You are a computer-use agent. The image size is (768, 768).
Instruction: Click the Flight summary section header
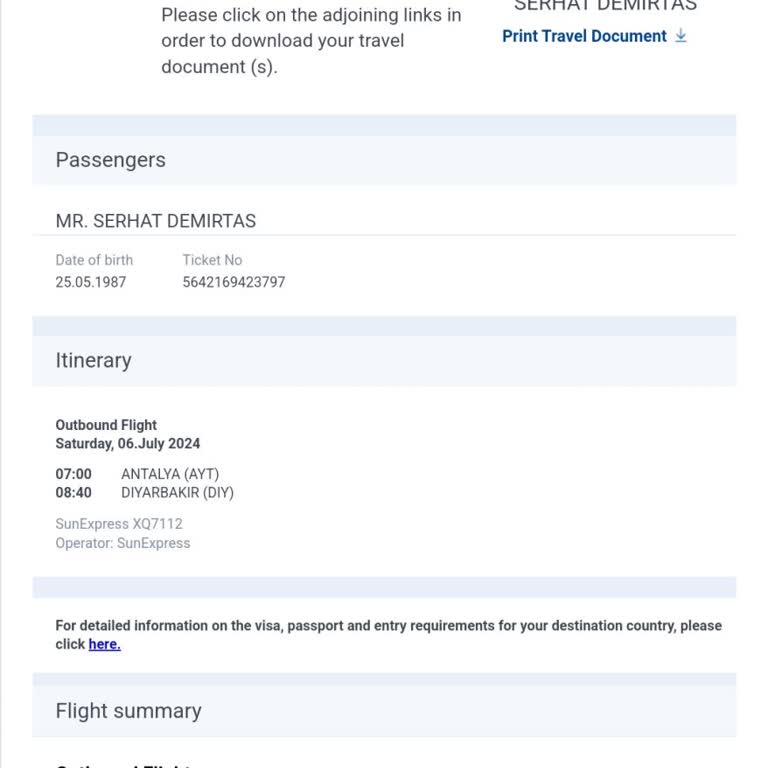coord(129,711)
